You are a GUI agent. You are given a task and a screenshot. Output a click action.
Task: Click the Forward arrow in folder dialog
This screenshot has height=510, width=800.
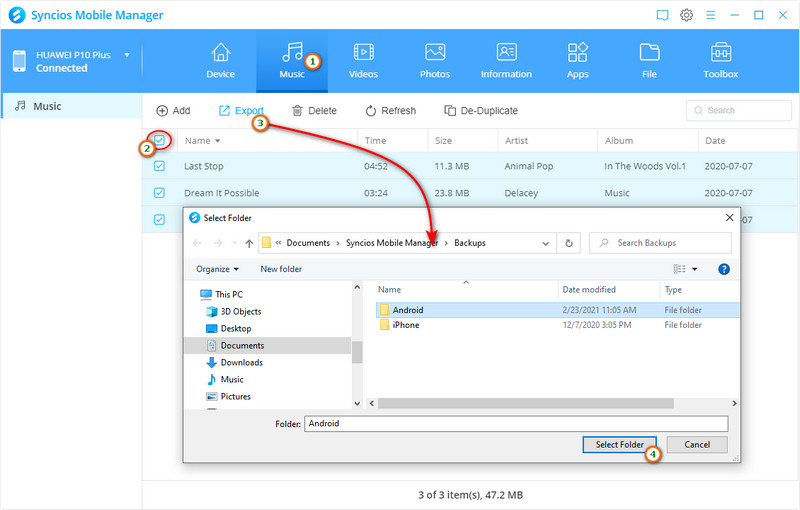(x=218, y=243)
